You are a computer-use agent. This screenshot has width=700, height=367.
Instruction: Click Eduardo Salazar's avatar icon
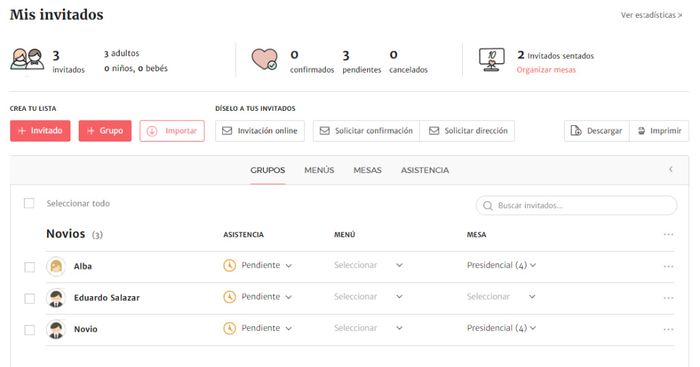point(56,298)
